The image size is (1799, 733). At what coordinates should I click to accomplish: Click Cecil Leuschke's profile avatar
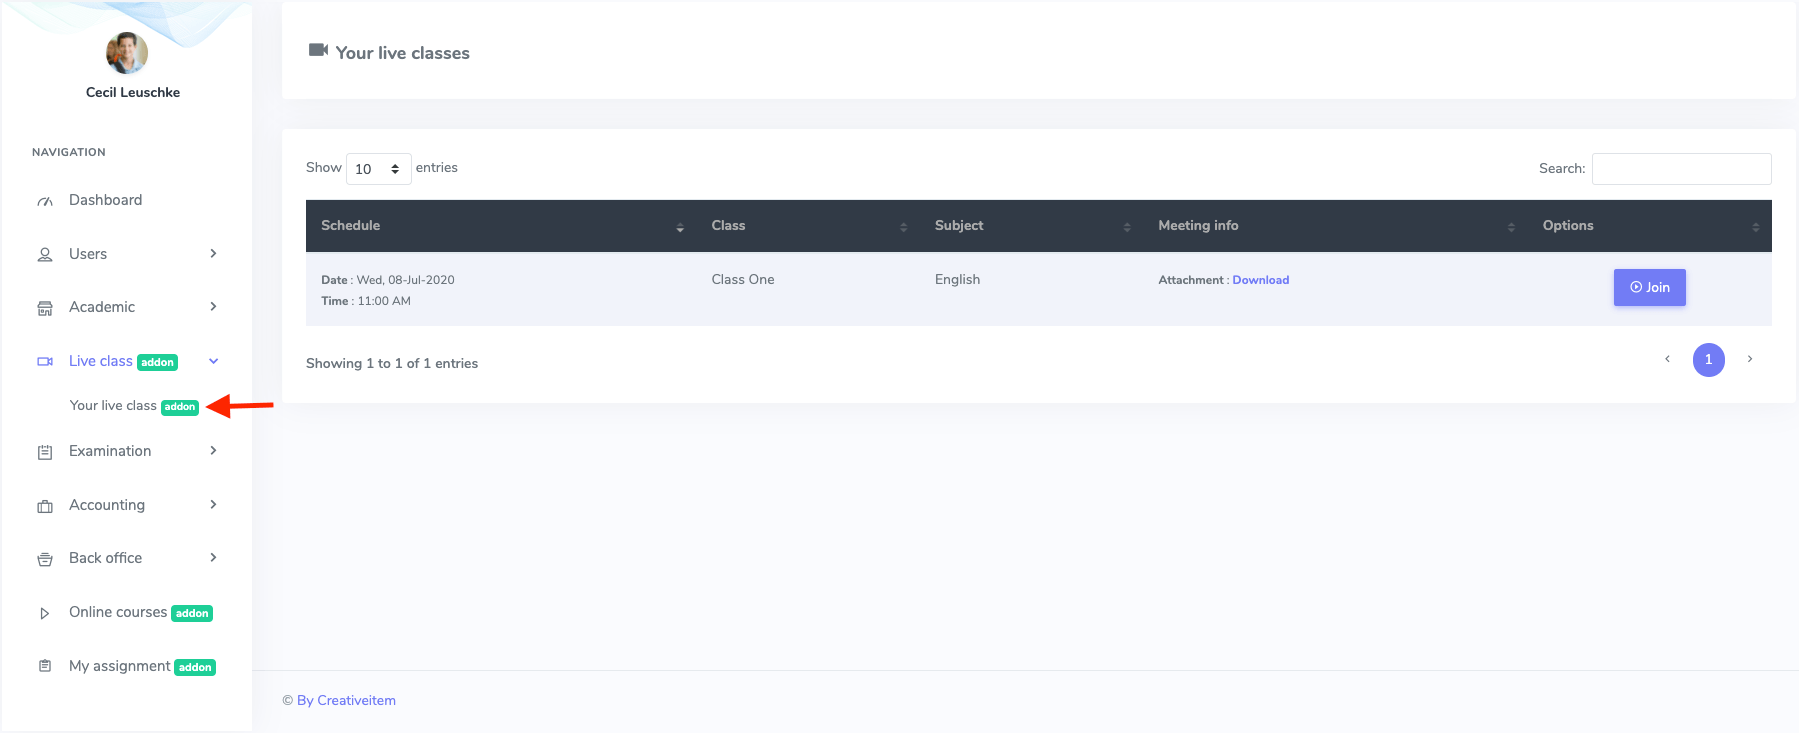(x=127, y=53)
